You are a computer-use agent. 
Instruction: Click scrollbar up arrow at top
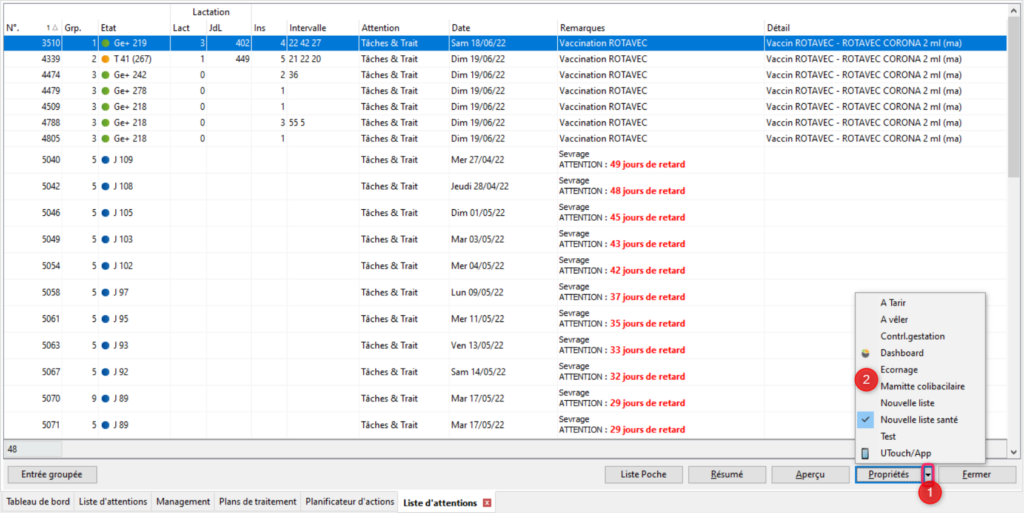coord(1015,9)
